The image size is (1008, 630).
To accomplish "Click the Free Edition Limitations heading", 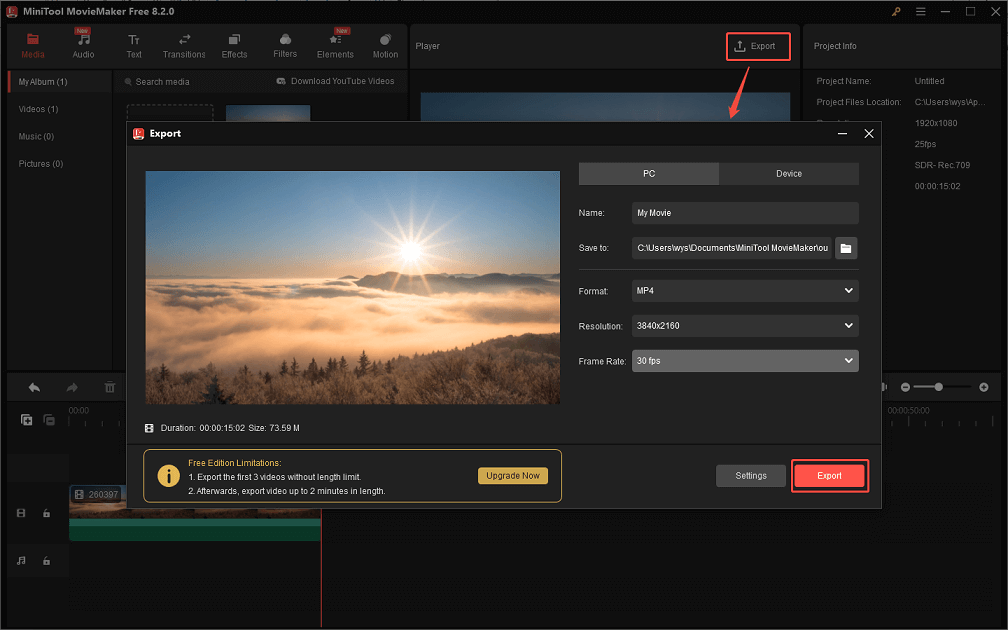I will [235, 463].
